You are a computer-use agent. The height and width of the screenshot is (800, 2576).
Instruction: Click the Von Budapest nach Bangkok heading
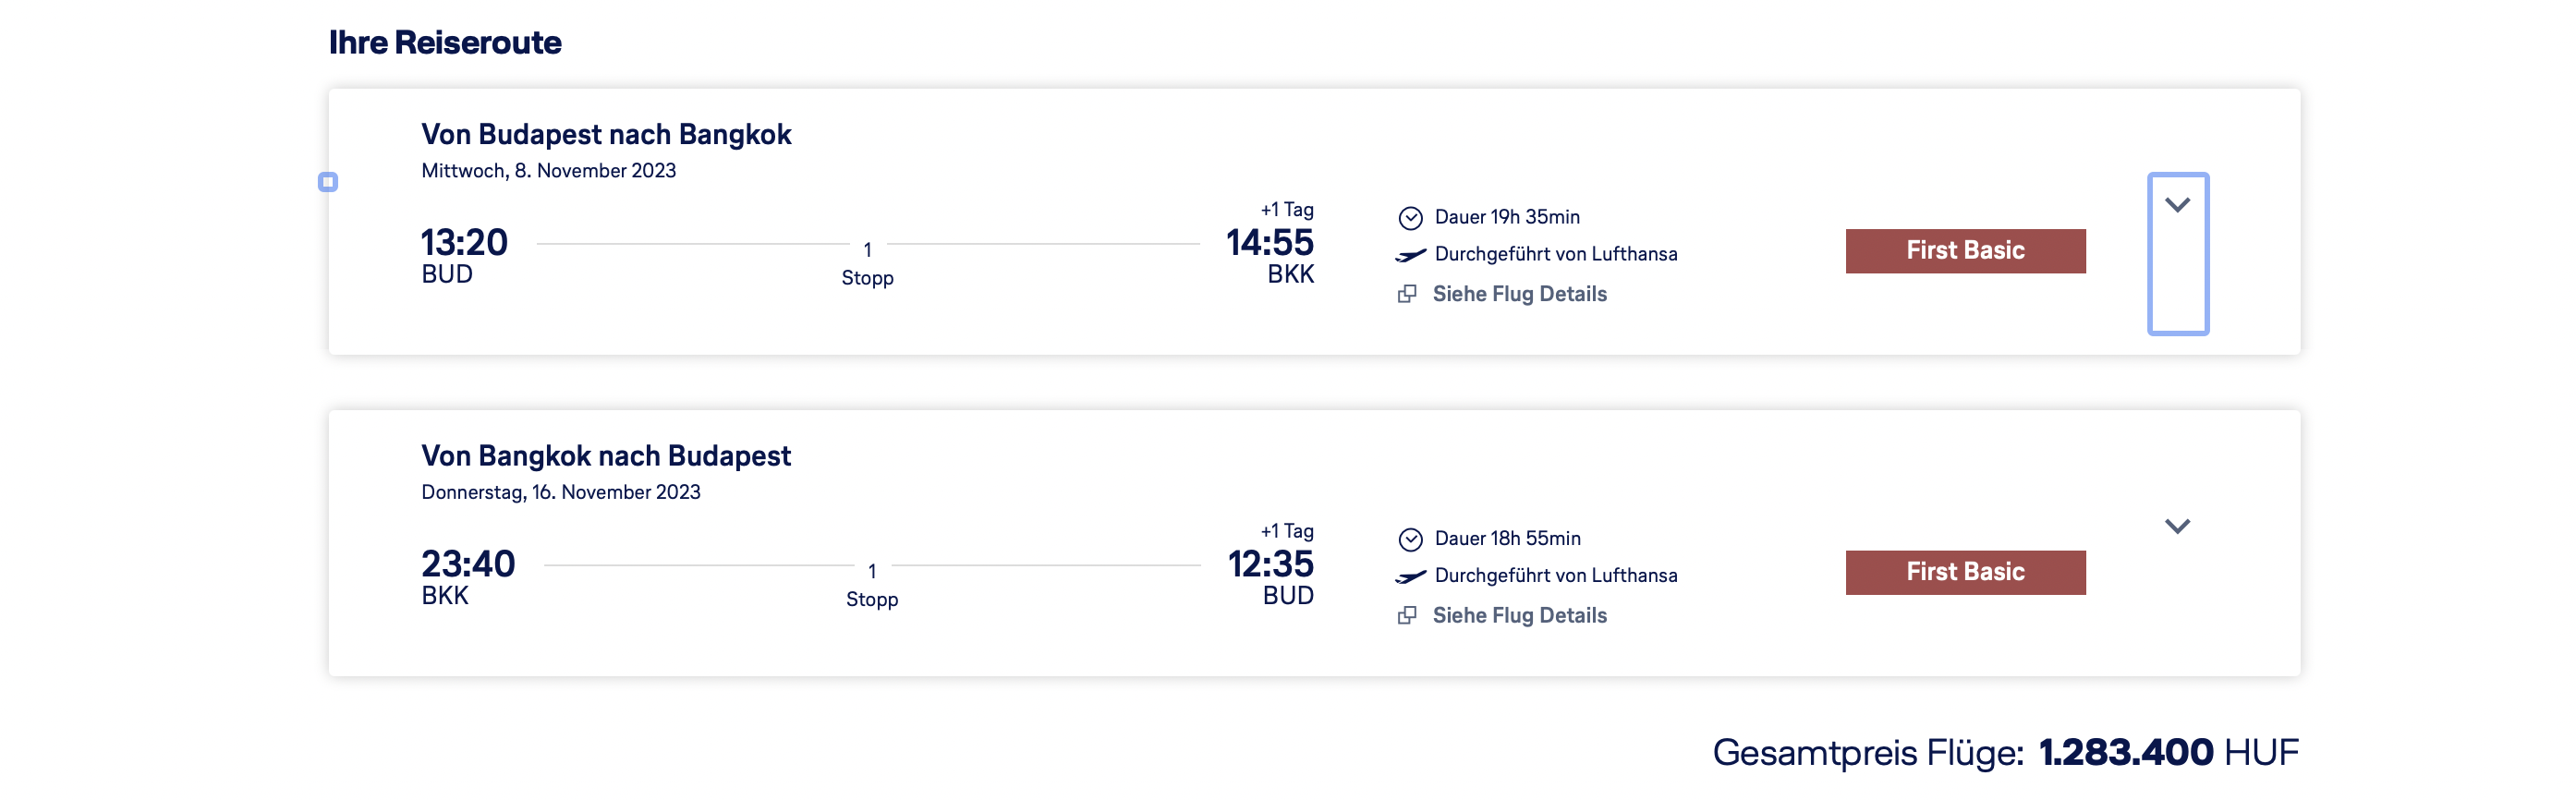tap(606, 134)
